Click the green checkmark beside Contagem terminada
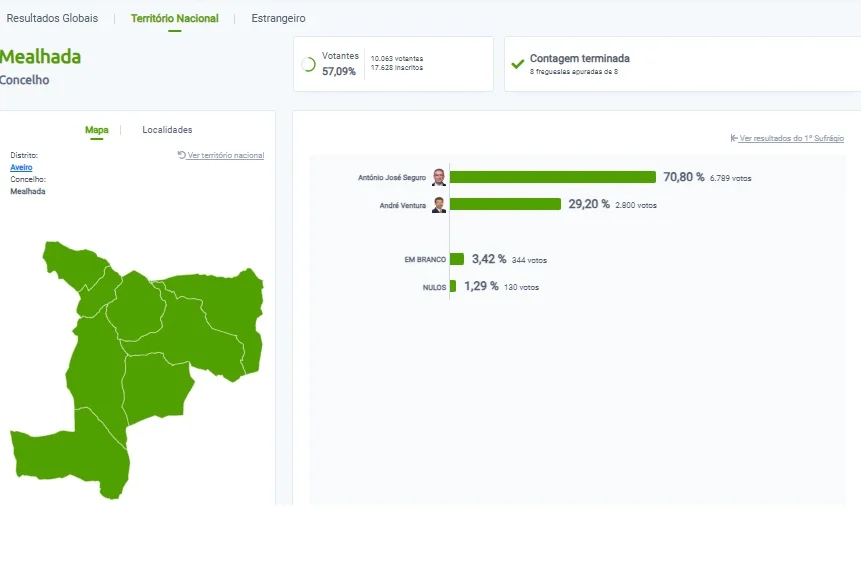 coord(517,64)
